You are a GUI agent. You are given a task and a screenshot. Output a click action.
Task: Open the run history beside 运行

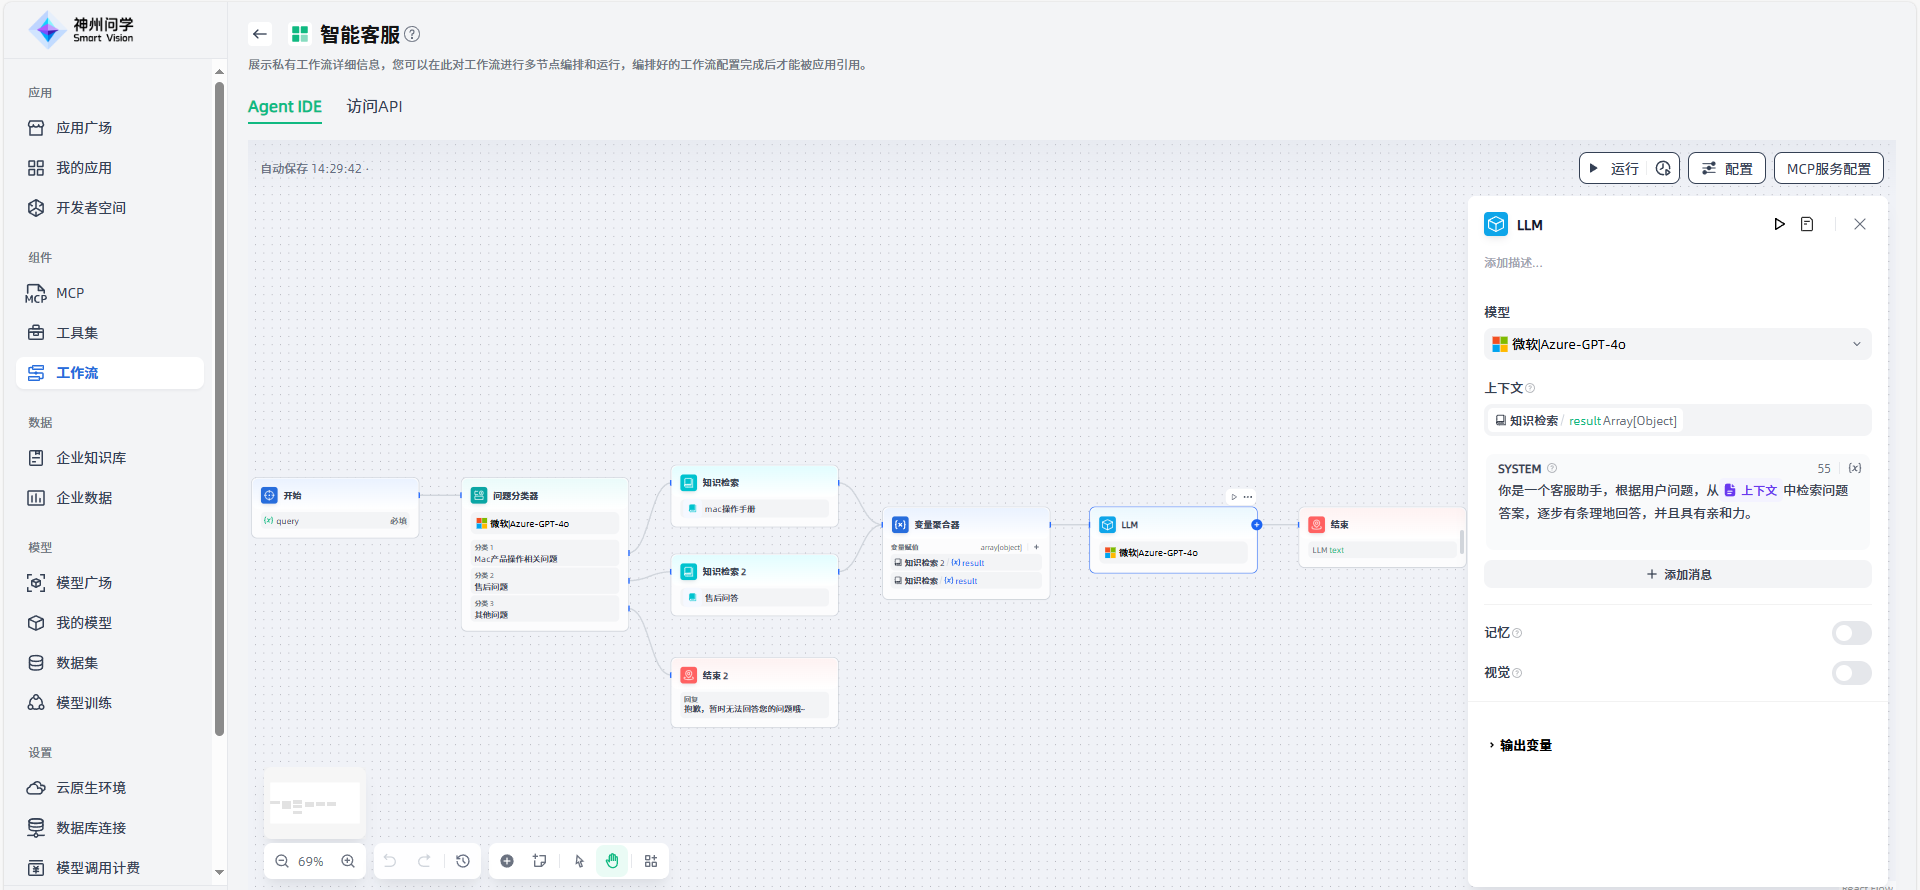pyautogui.click(x=1663, y=168)
